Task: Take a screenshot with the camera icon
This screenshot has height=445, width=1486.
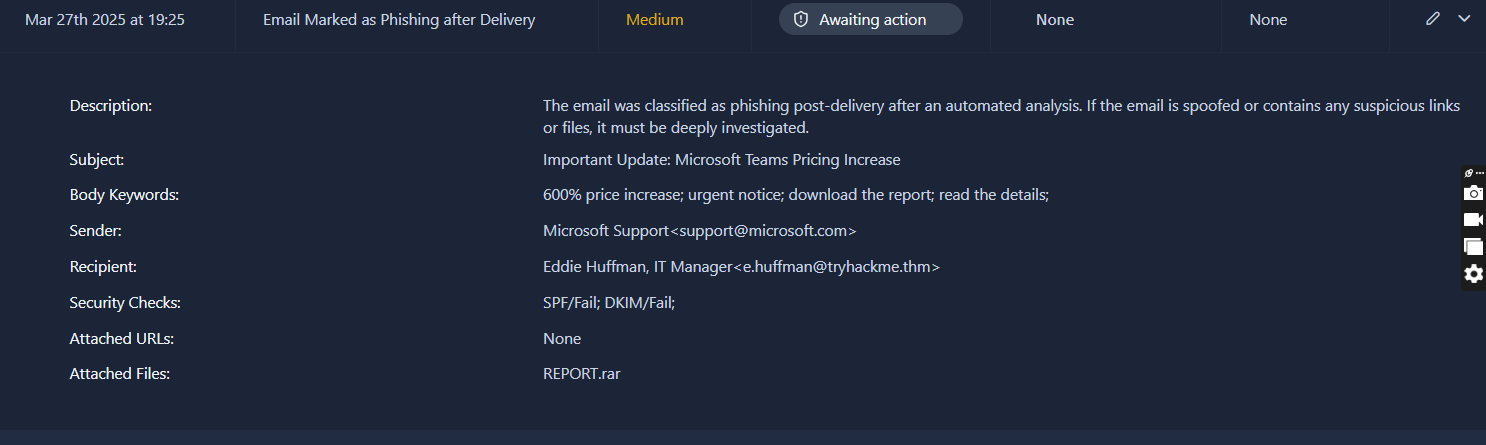Action: [1473, 193]
